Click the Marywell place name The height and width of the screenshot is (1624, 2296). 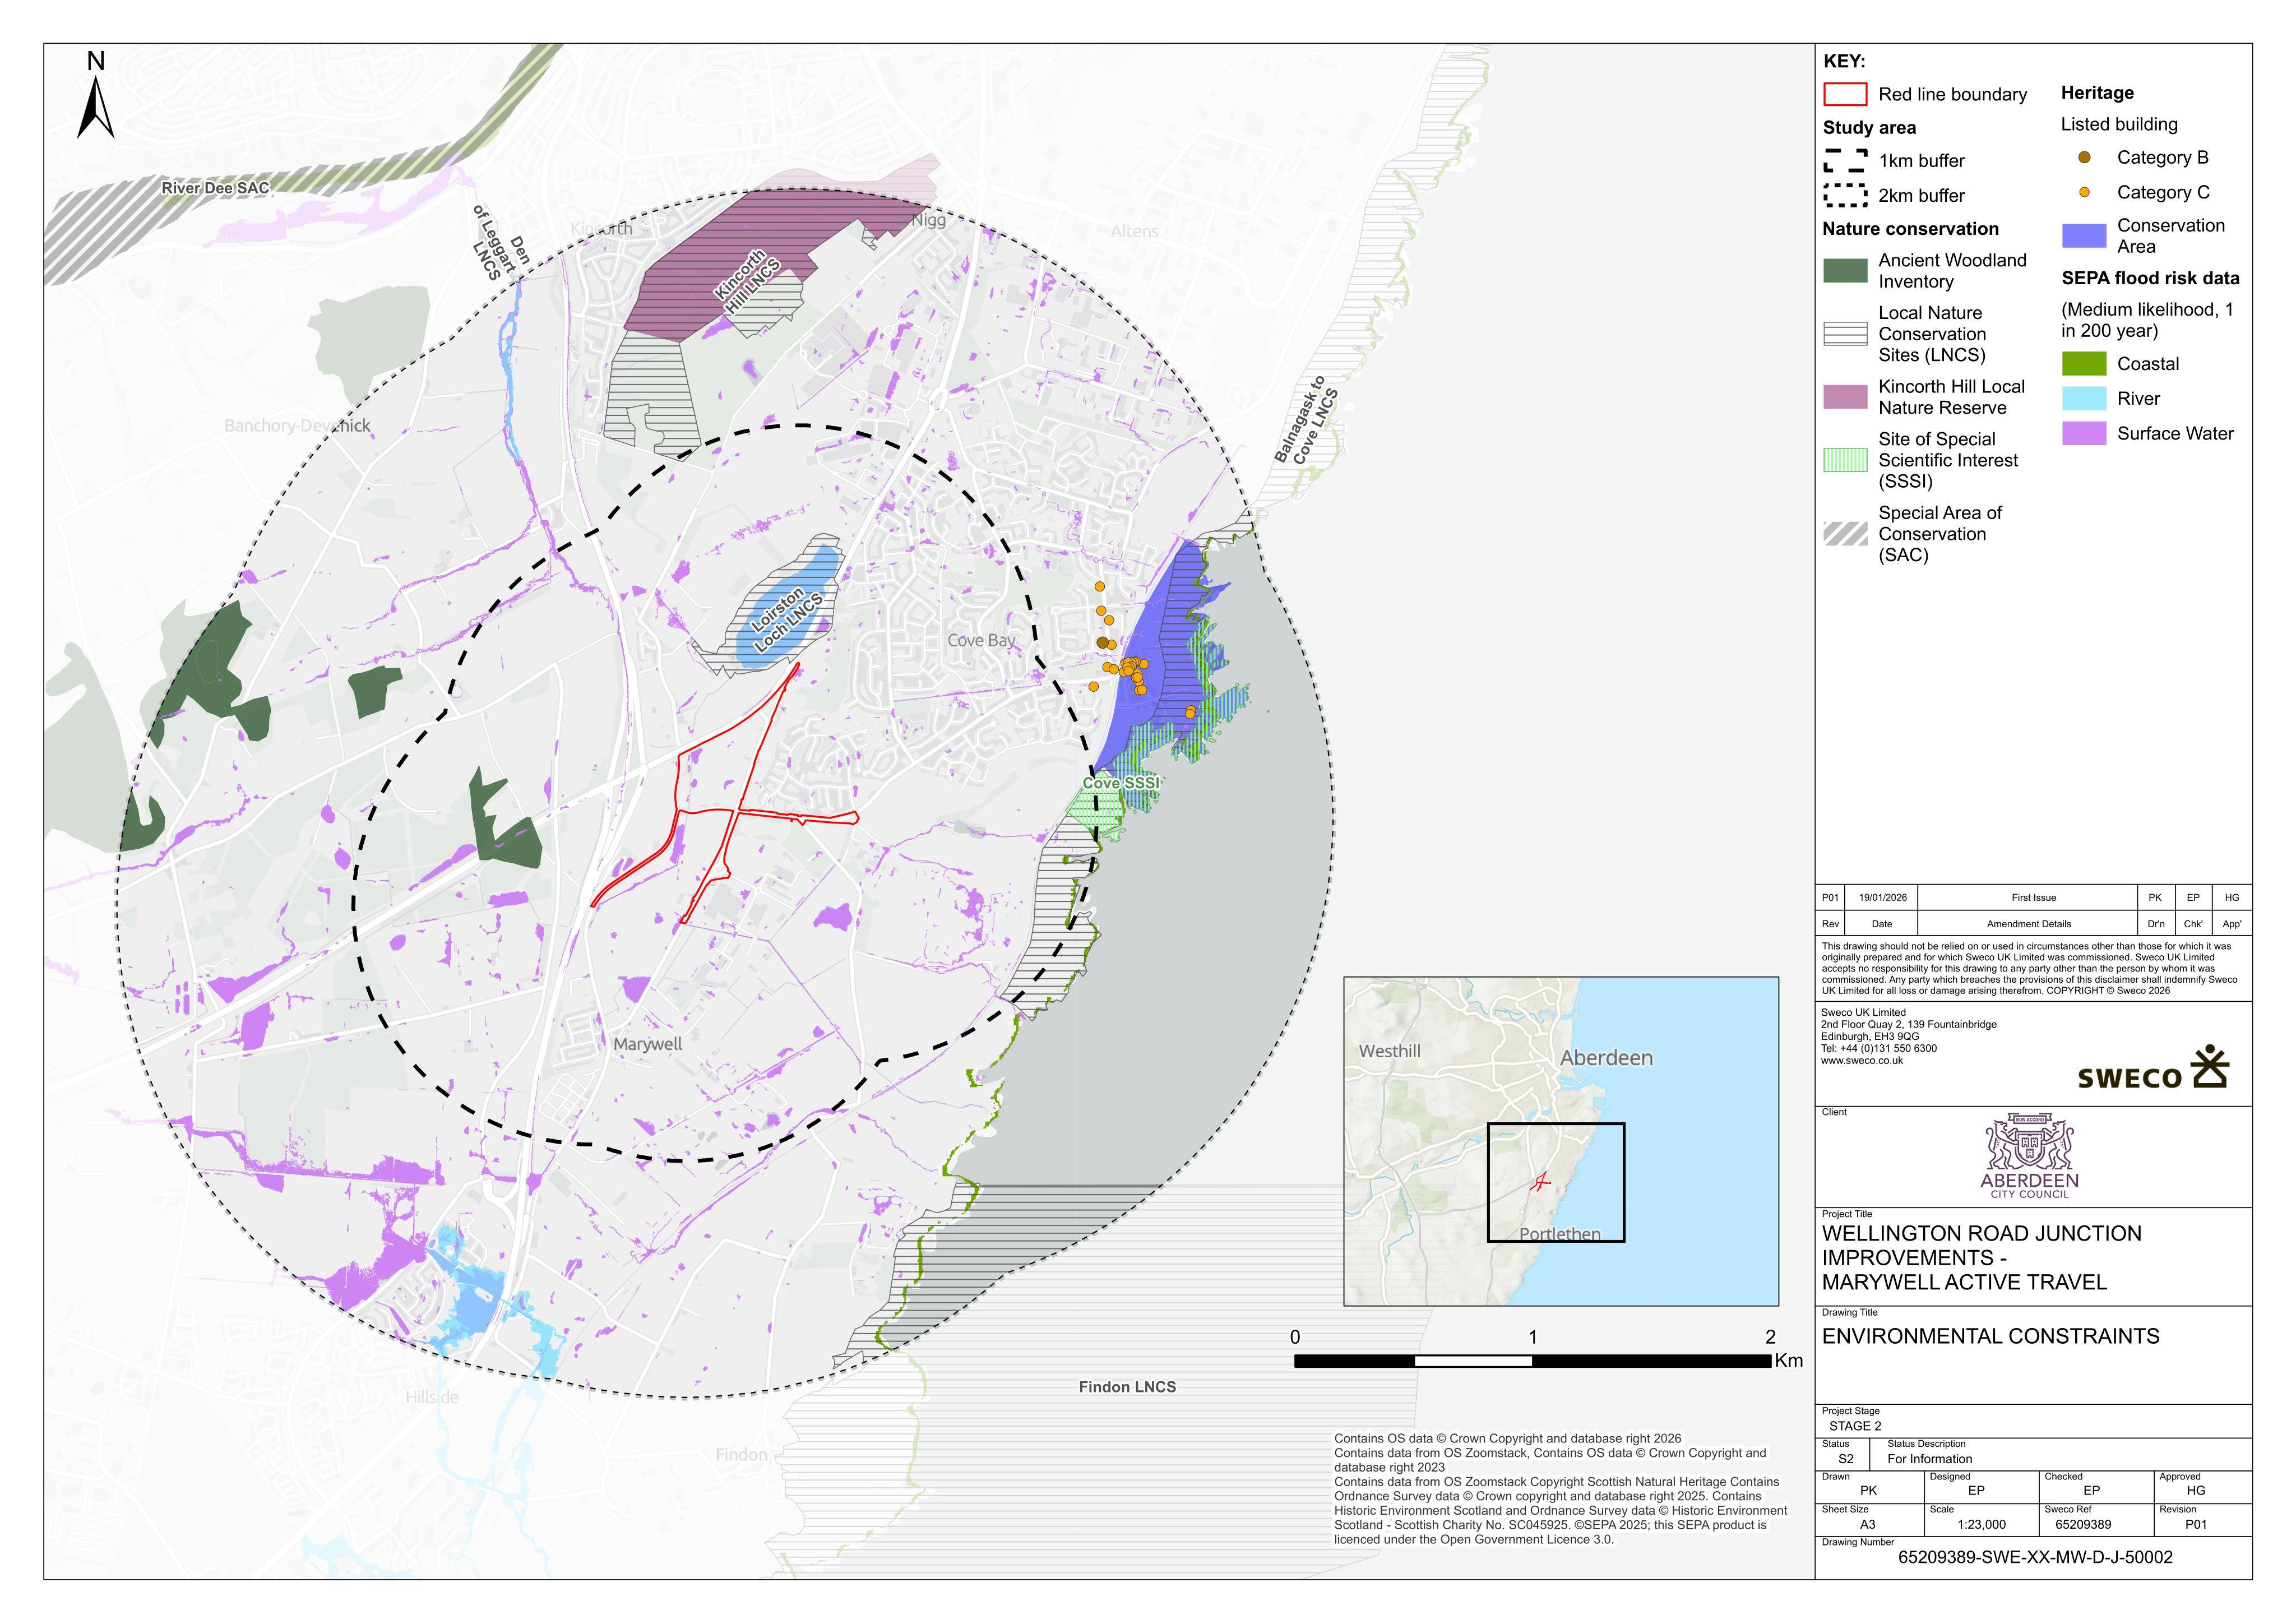(648, 1044)
